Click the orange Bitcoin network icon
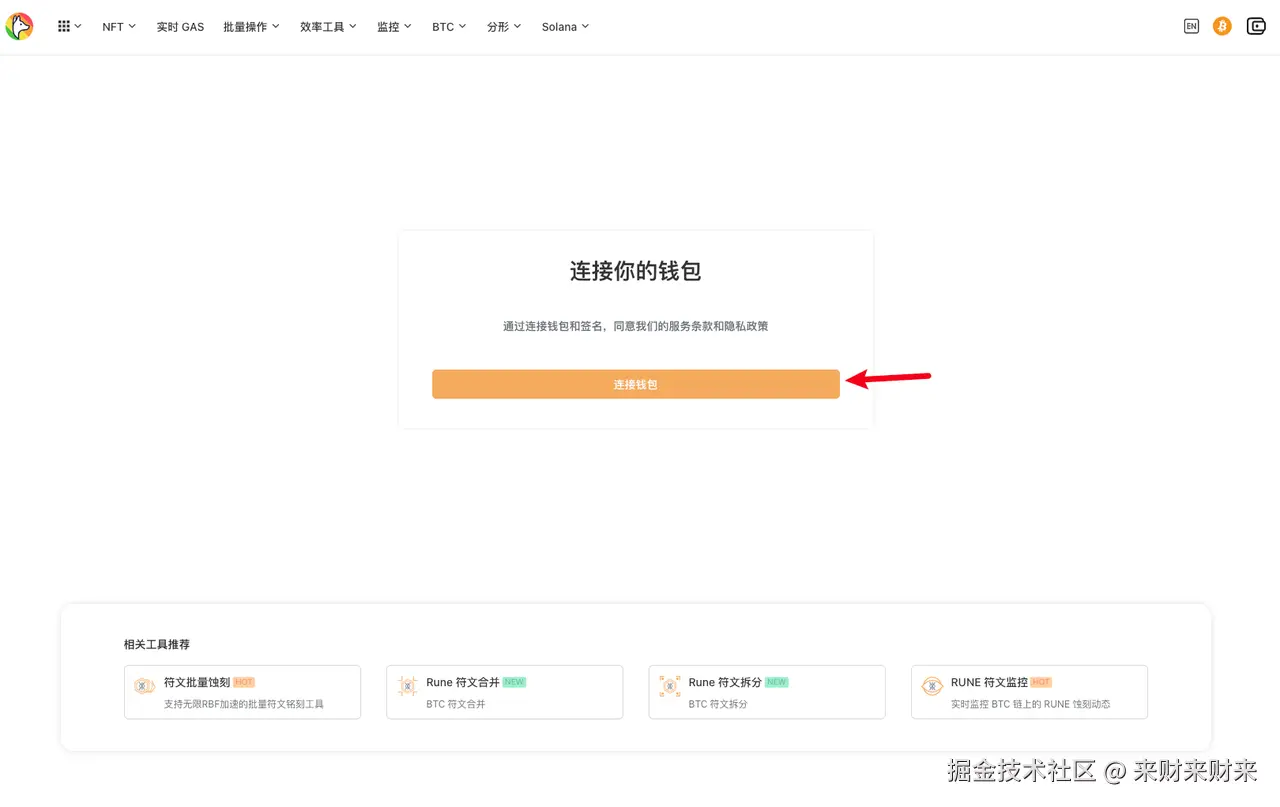 pyautogui.click(x=1222, y=26)
